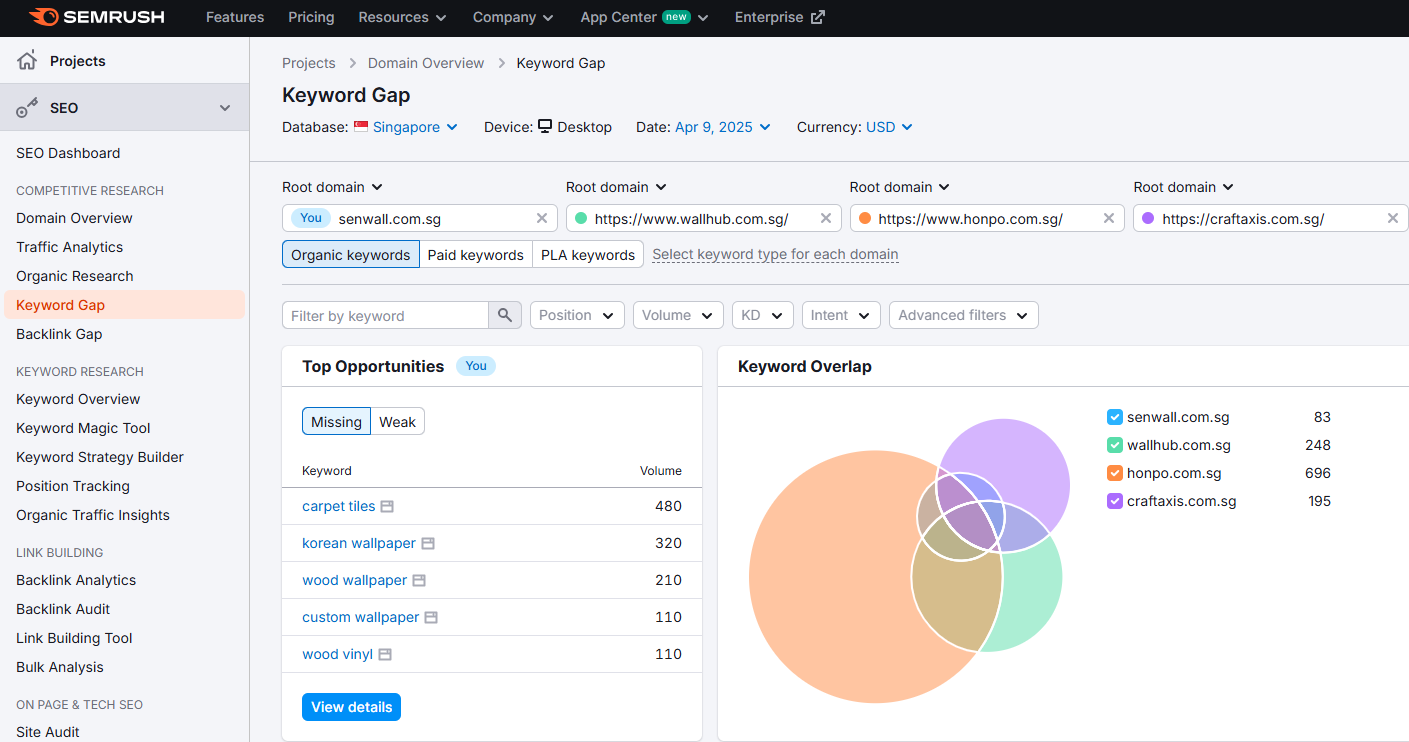Click the Desktop device monitor icon
1409x742 pixels.
(545, 127)
